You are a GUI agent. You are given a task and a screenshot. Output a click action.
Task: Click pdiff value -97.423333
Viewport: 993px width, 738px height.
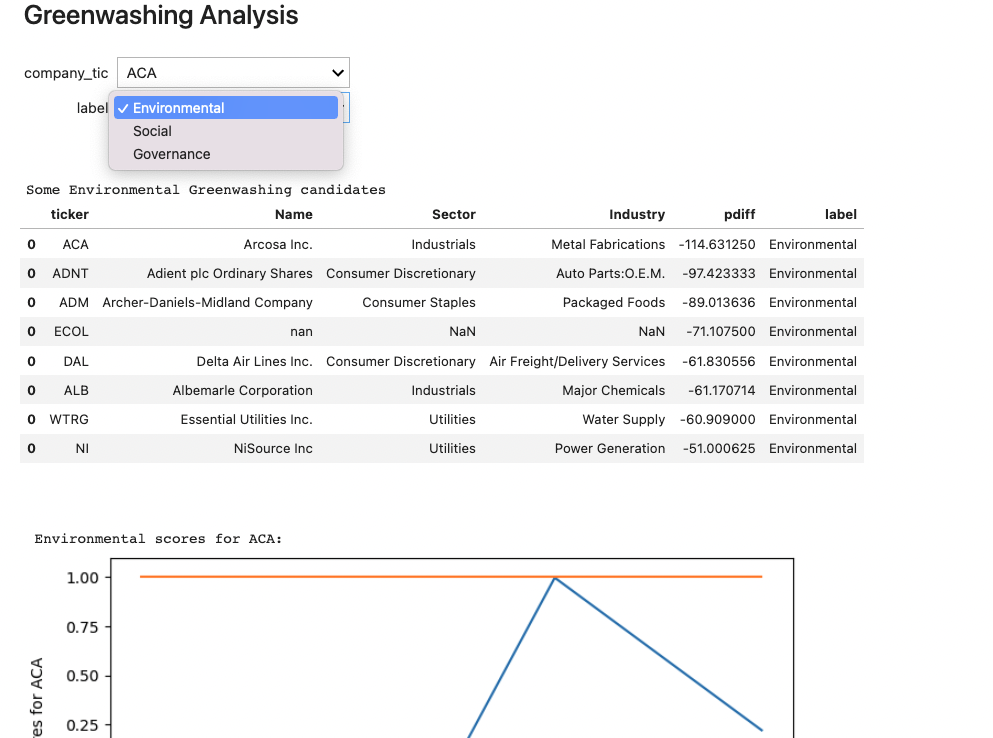719,274
